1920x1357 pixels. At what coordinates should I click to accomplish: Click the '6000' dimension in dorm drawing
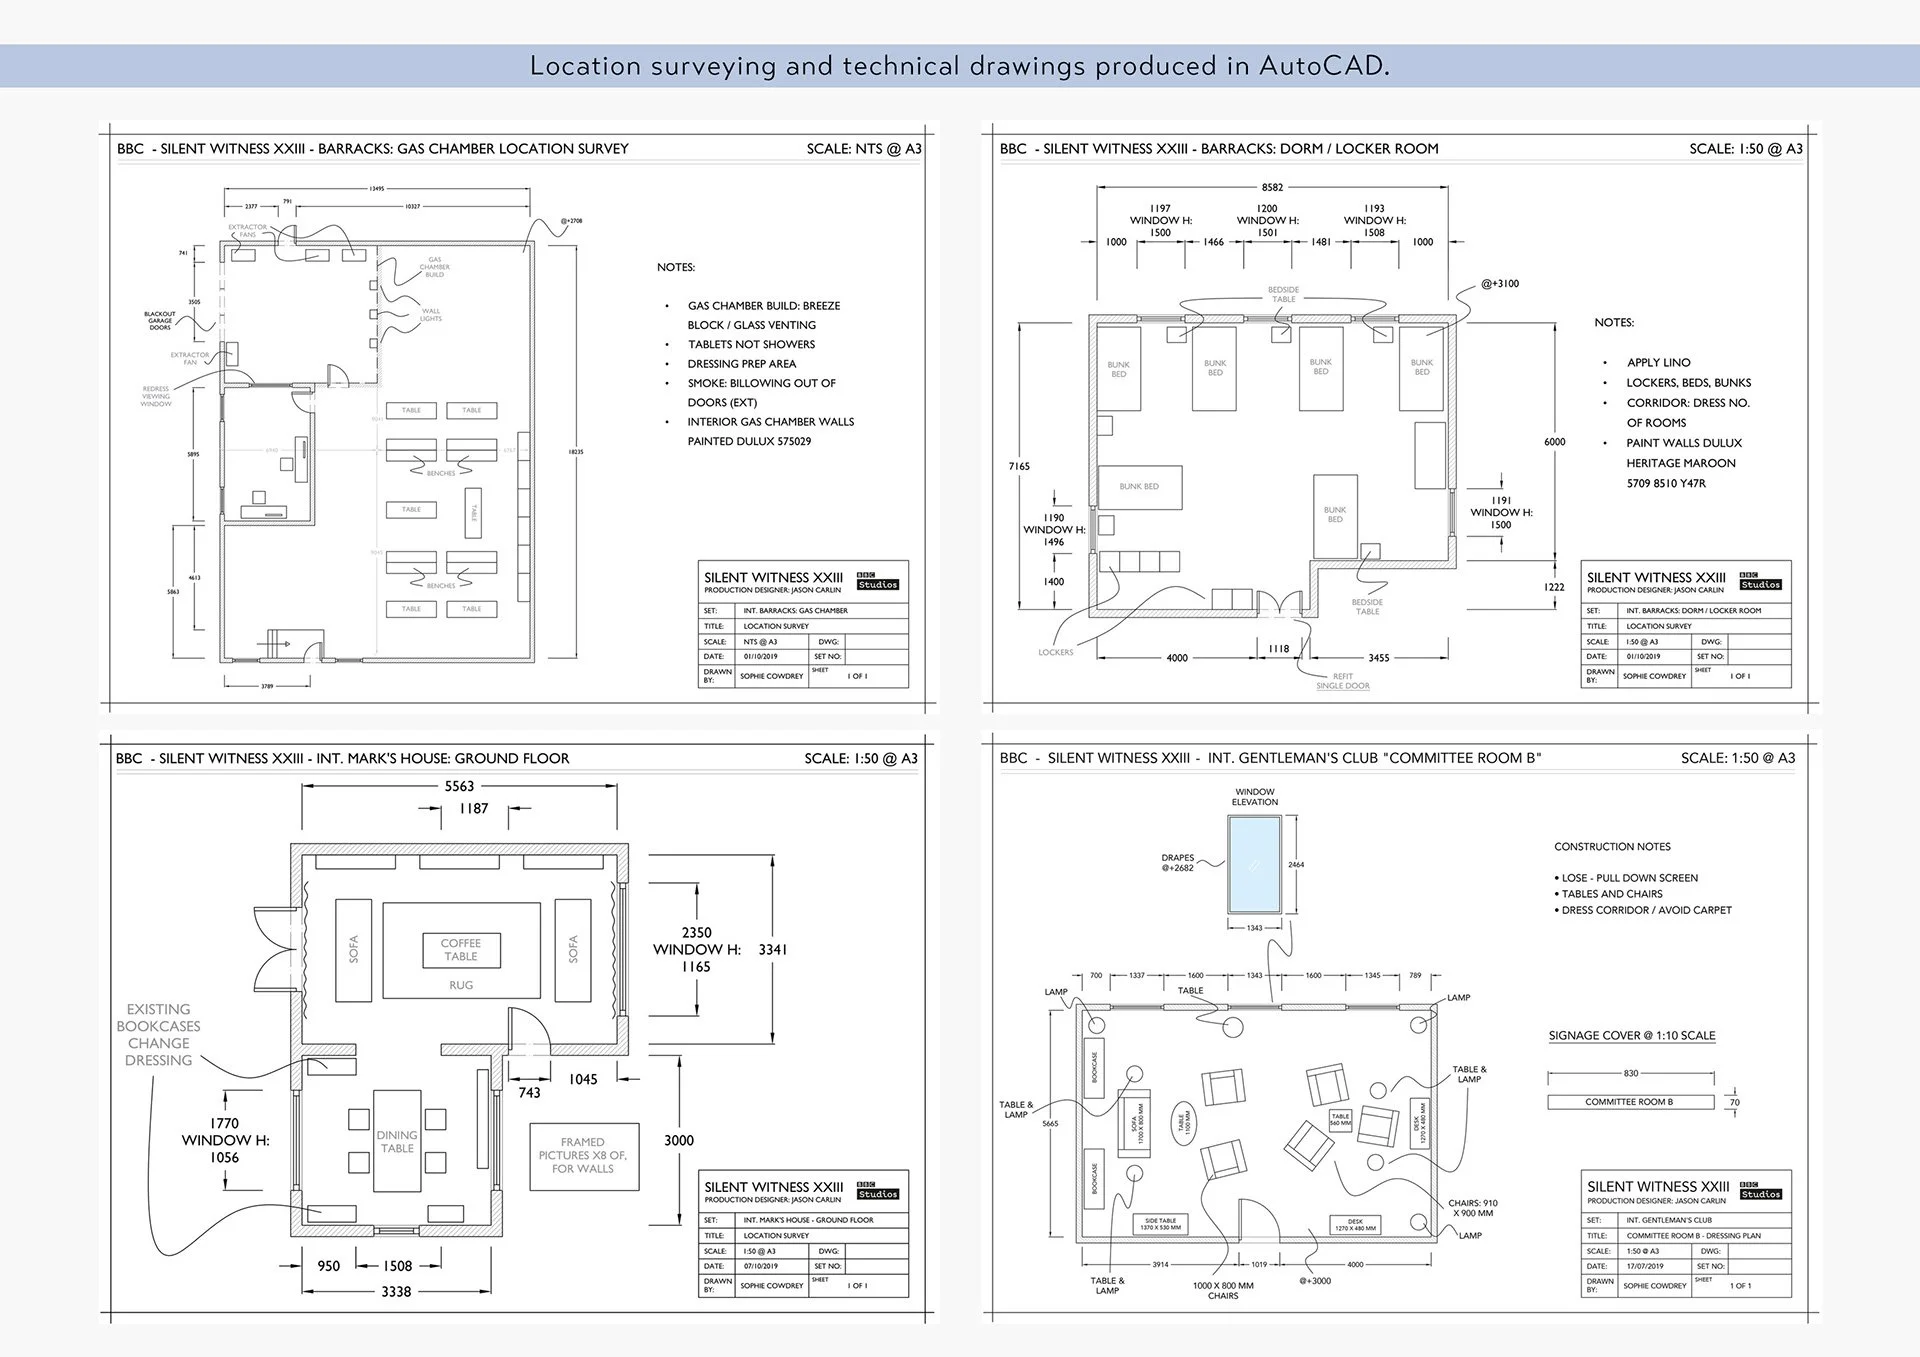(1555, 442)
